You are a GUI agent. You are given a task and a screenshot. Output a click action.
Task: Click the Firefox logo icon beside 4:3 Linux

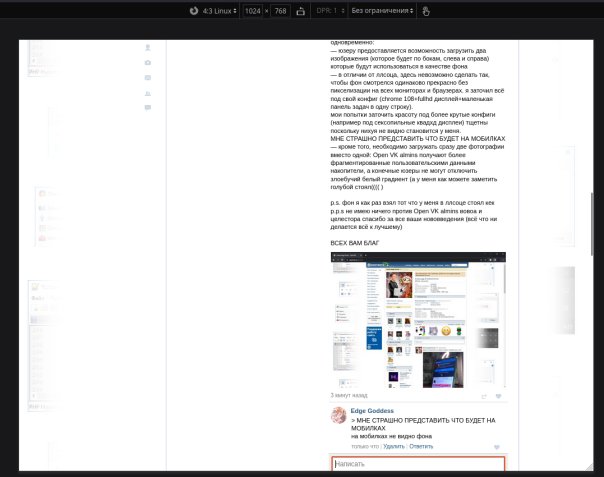coord(194,11)
